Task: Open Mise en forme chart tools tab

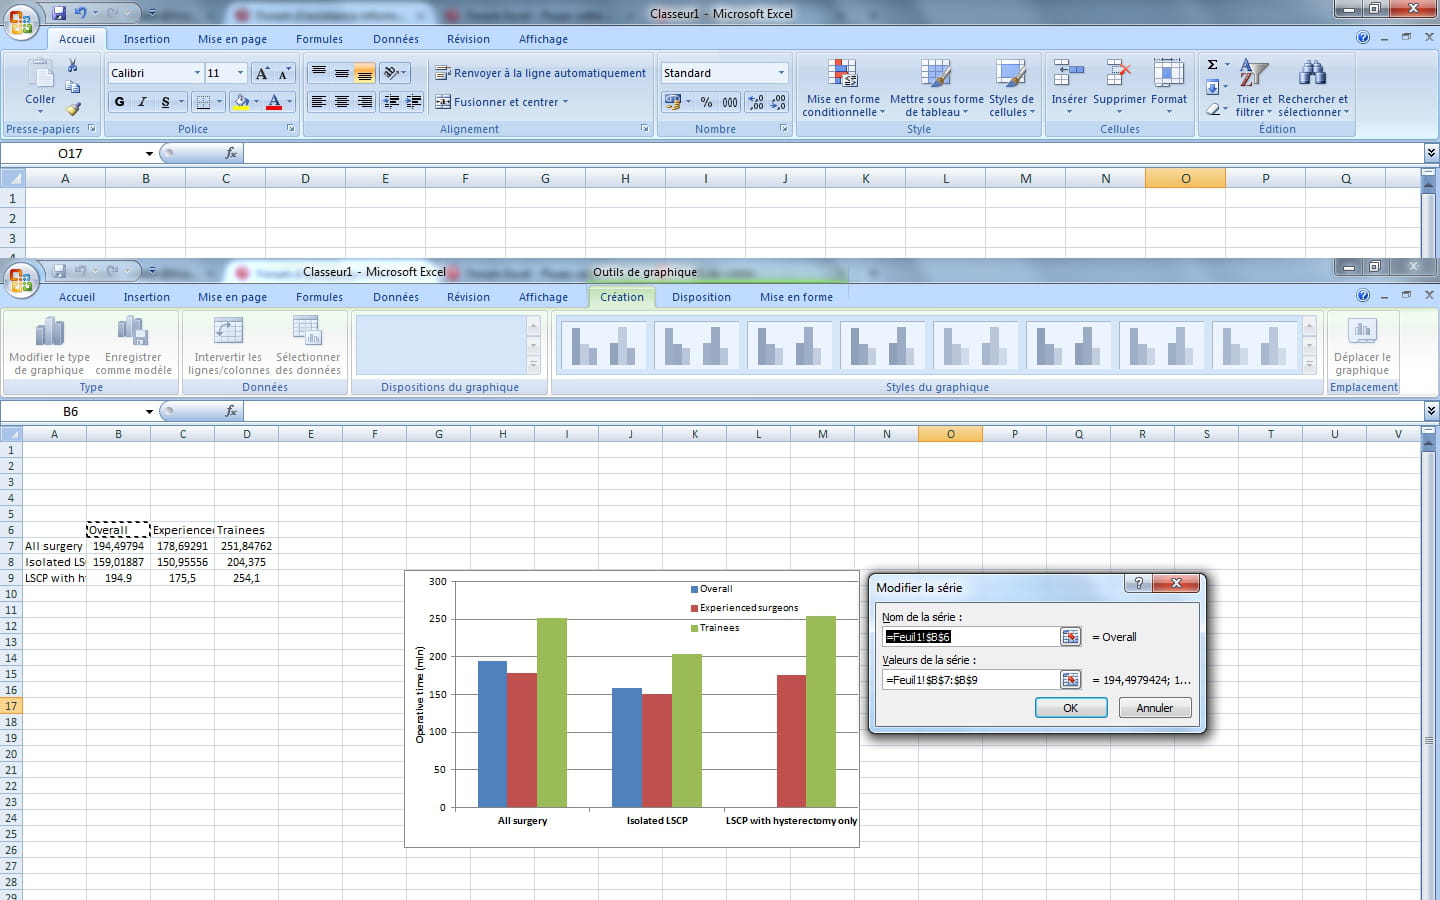Action: tap(796, 297)
